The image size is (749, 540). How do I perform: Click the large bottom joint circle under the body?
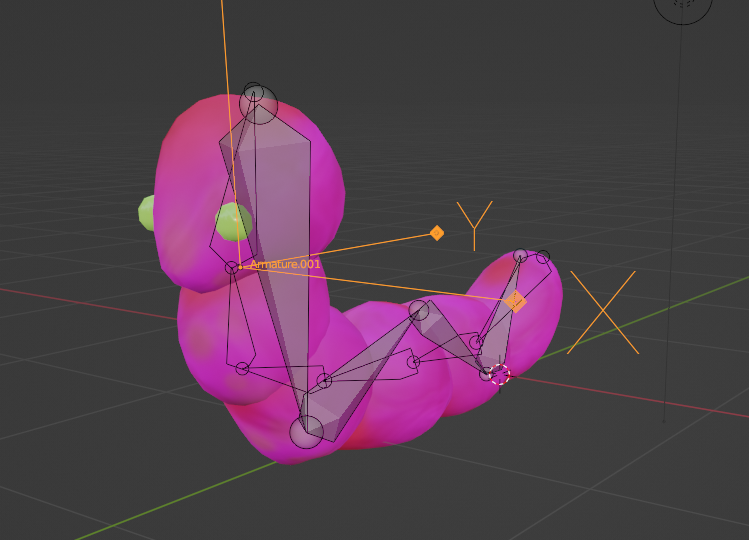coord(306,432)
